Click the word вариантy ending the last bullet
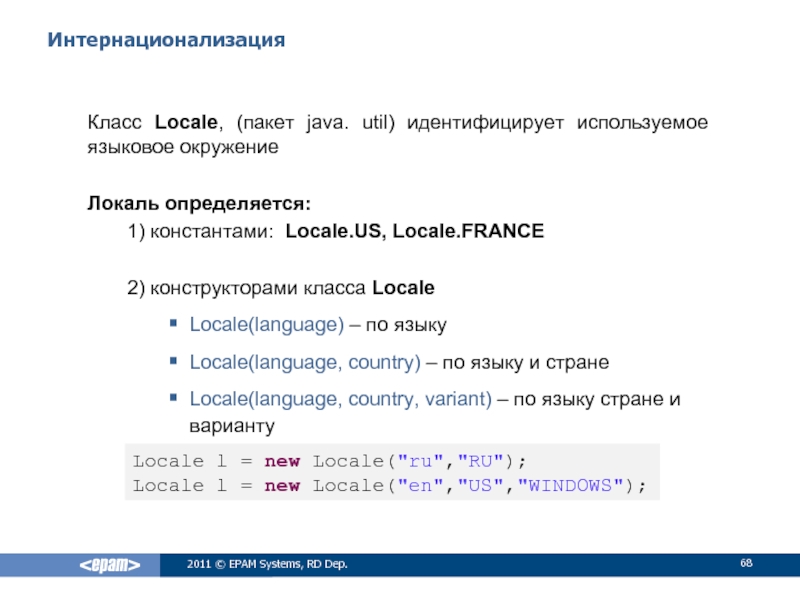The image size is (800, 600). click(x=232, y=426)
